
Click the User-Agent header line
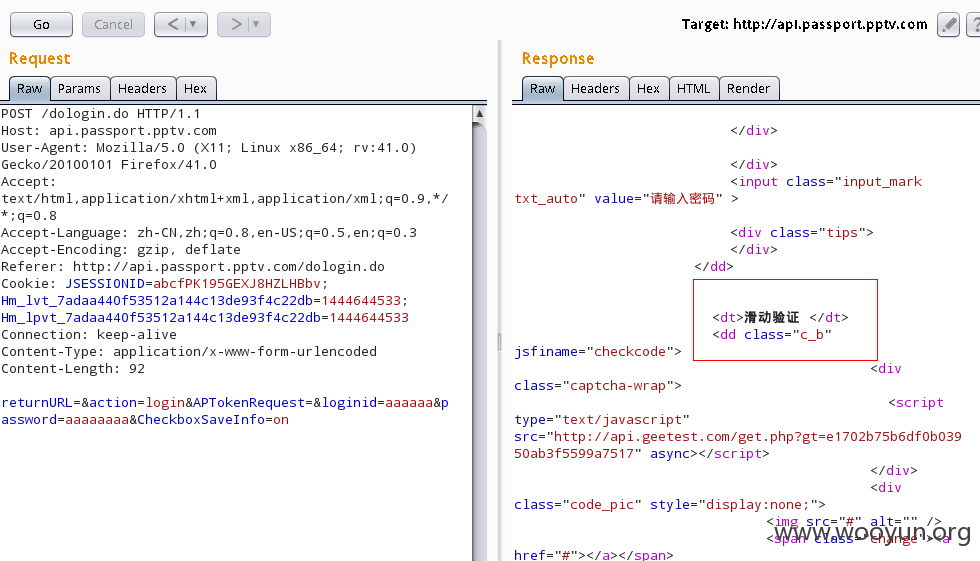click(209, 156)
